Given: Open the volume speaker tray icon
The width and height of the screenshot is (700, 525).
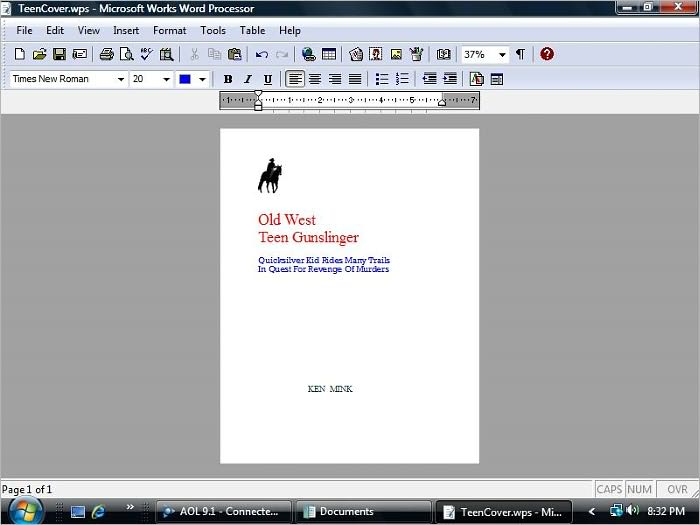Looking at the screenshot, I should (x=632, y=510).
